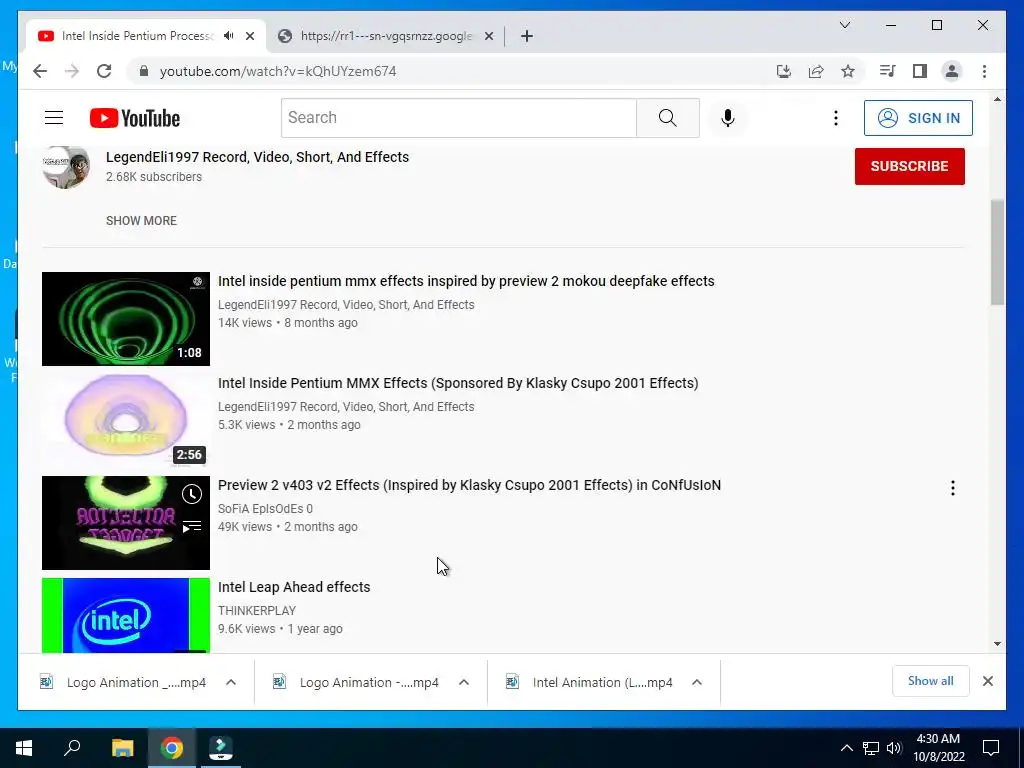Viewport: 1024px width, 768px height.
Task: View site information lock icon
Action: tap(144, 71)
